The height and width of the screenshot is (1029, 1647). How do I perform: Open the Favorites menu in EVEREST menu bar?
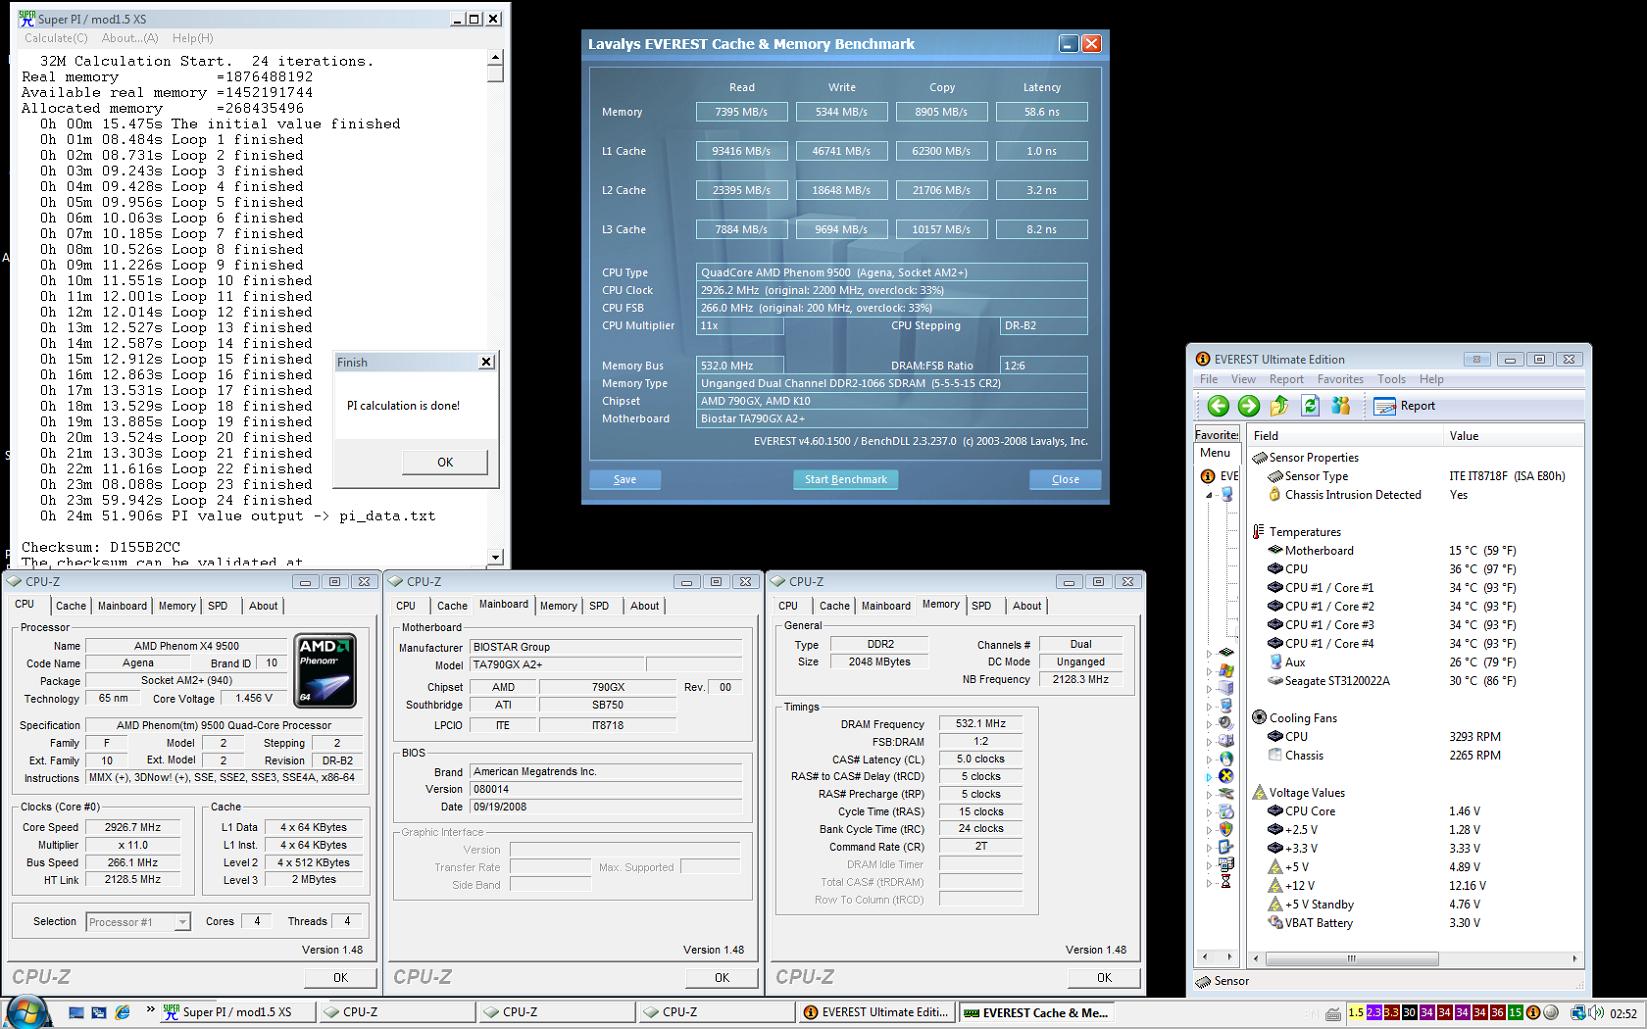1340,379
